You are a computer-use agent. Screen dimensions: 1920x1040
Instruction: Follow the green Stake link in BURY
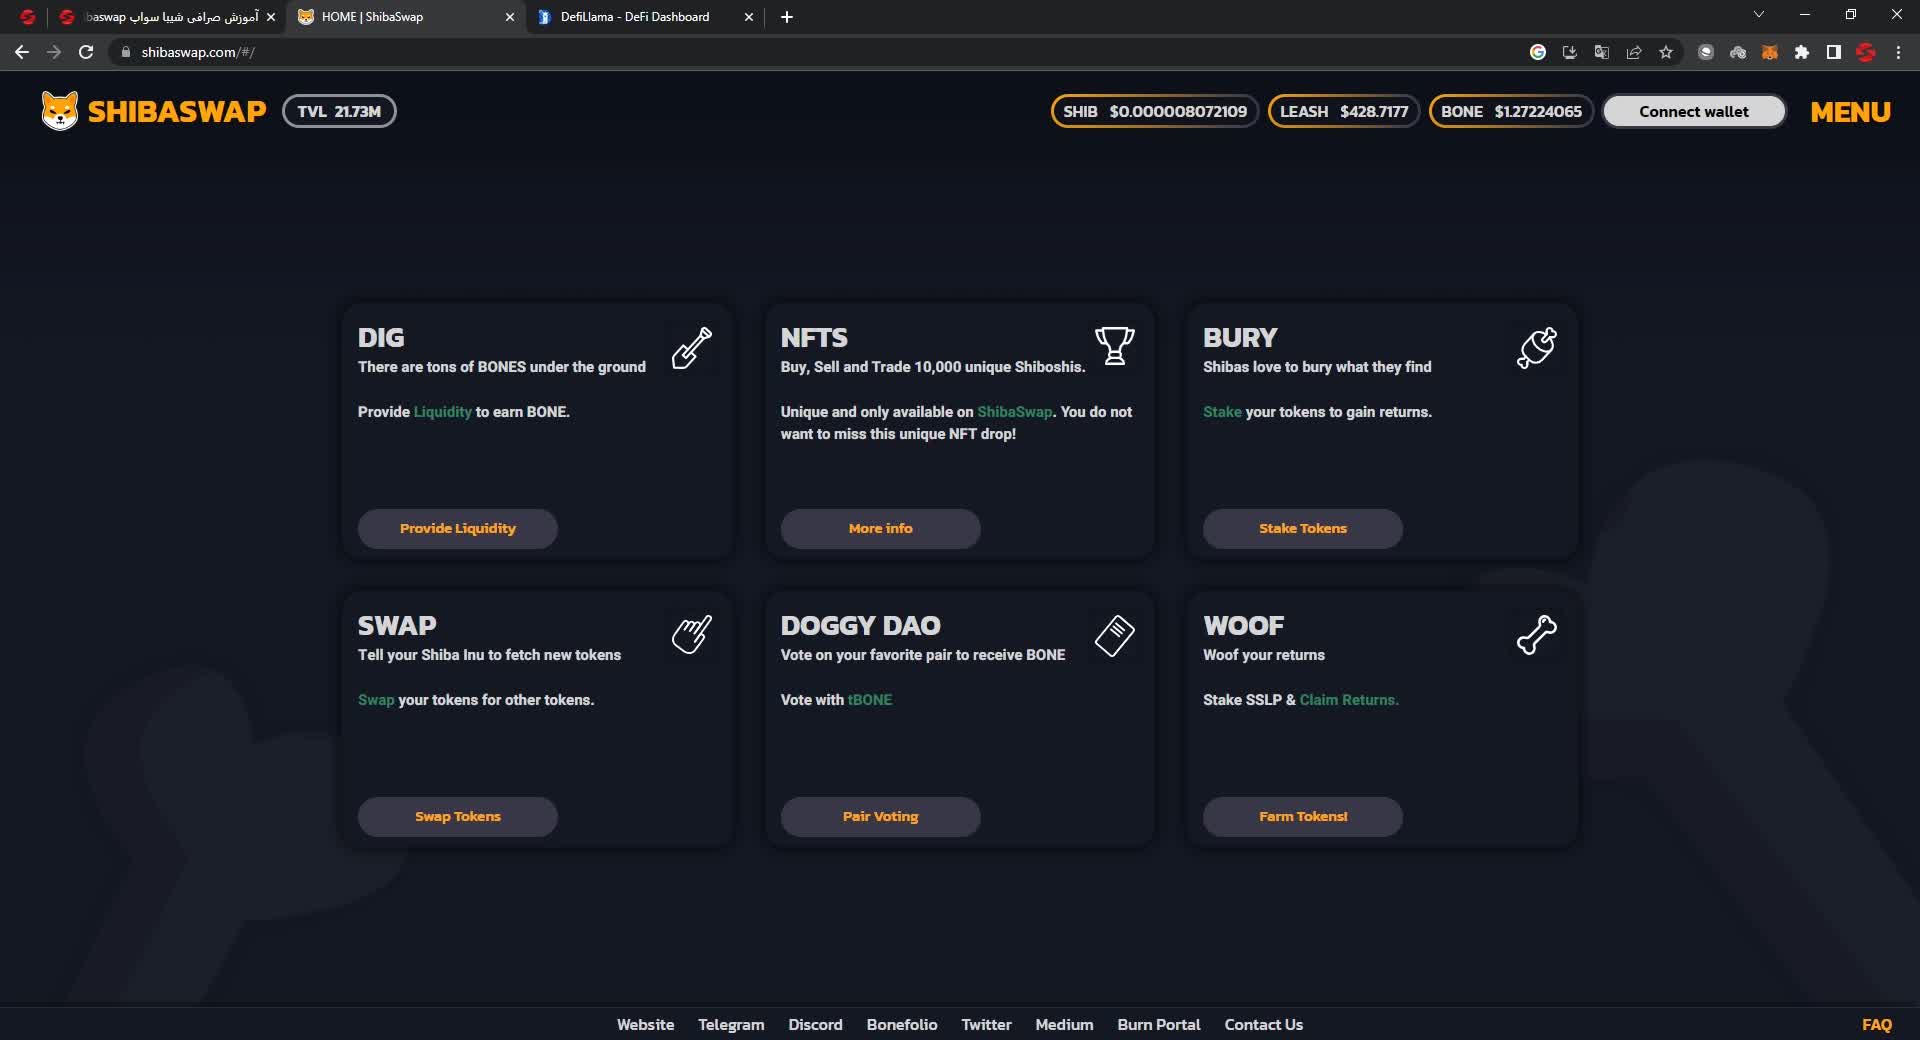click(x=1222, y=412)
